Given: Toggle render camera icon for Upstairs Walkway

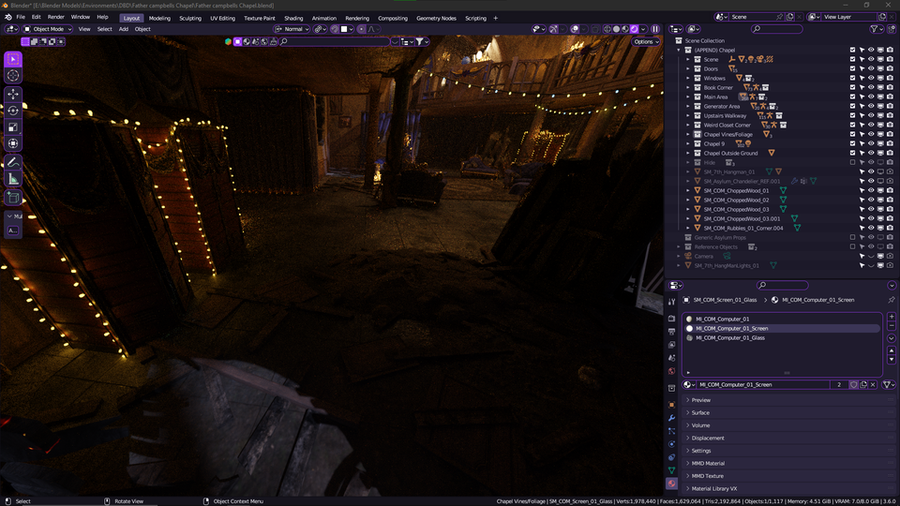Looking at the screenshot, I should pos(890,116).
